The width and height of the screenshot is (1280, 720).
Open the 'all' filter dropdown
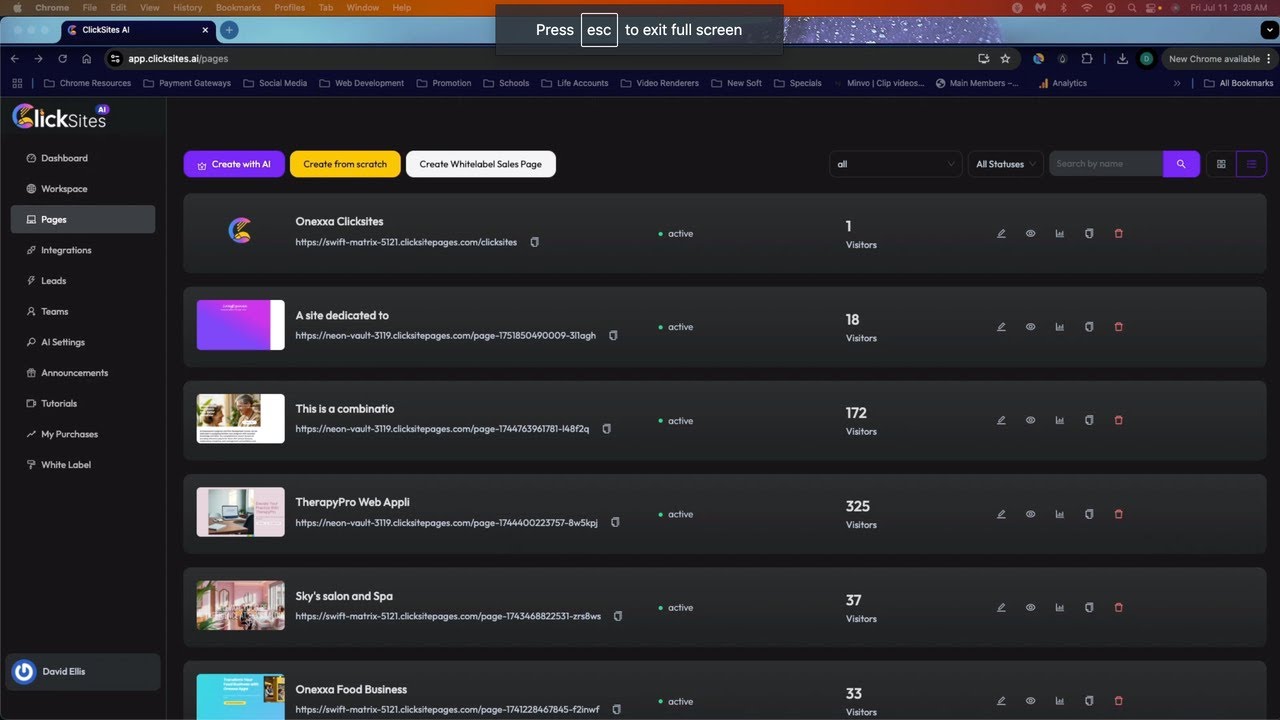[x=896, y=164]
